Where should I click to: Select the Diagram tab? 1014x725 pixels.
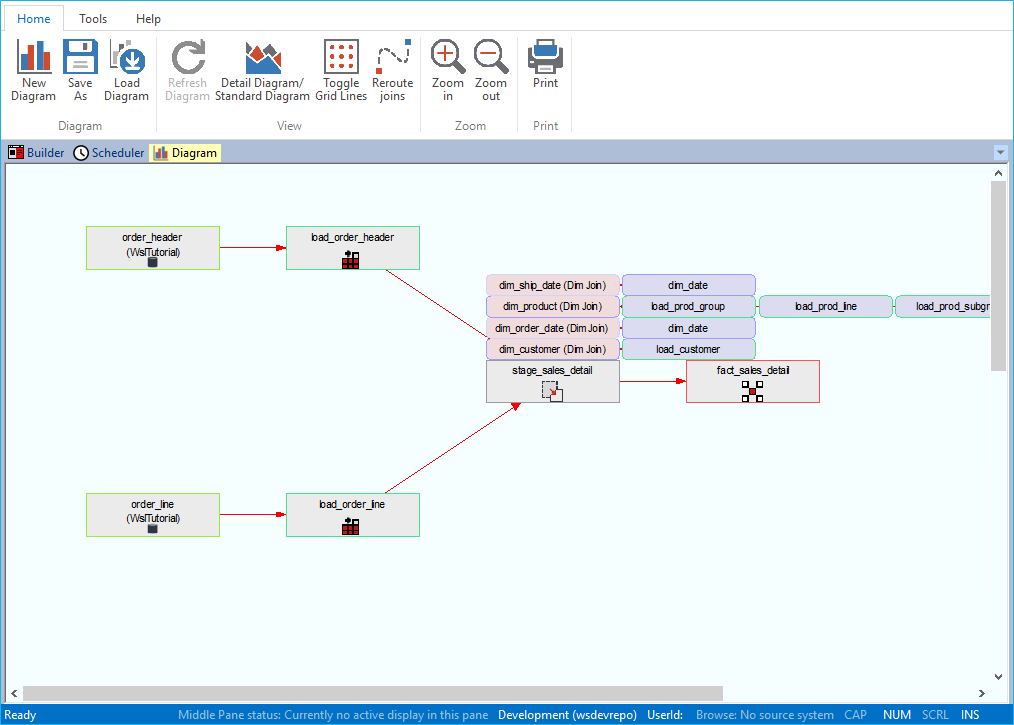coord(185,153)
